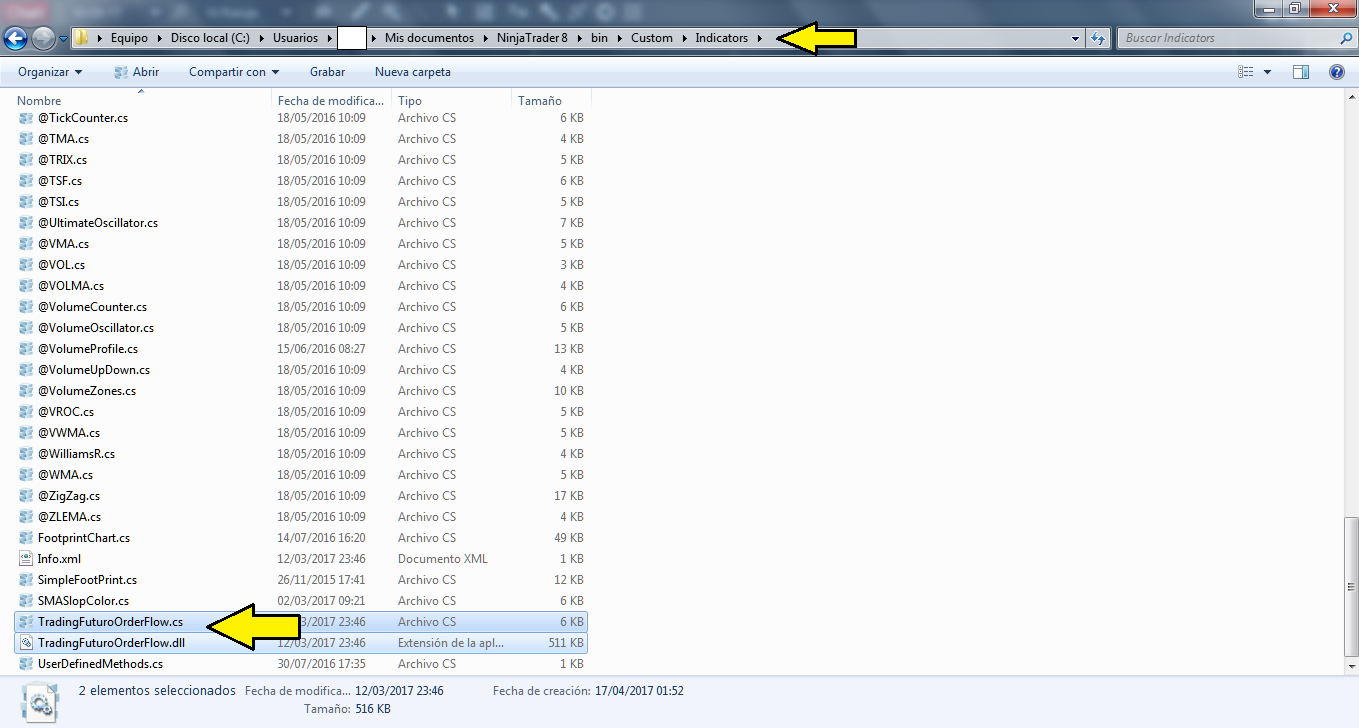Select the file named @VROC.cs
This screenshot has height=728, width=1359.
coord(66,412)
